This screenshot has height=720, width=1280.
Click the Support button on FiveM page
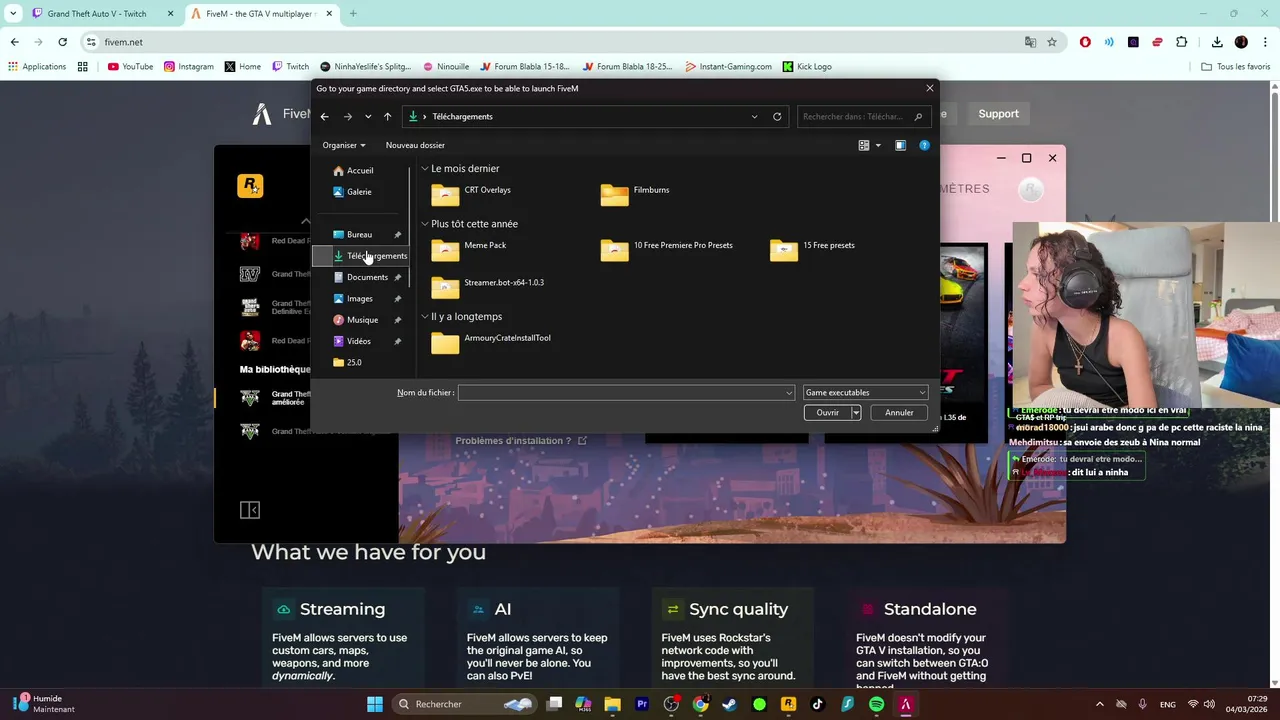(998, 114)
